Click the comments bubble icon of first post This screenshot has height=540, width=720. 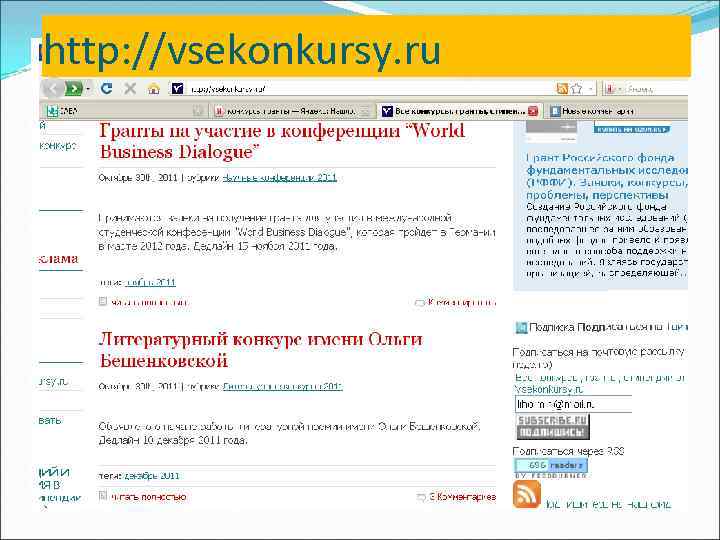[419, 303]
